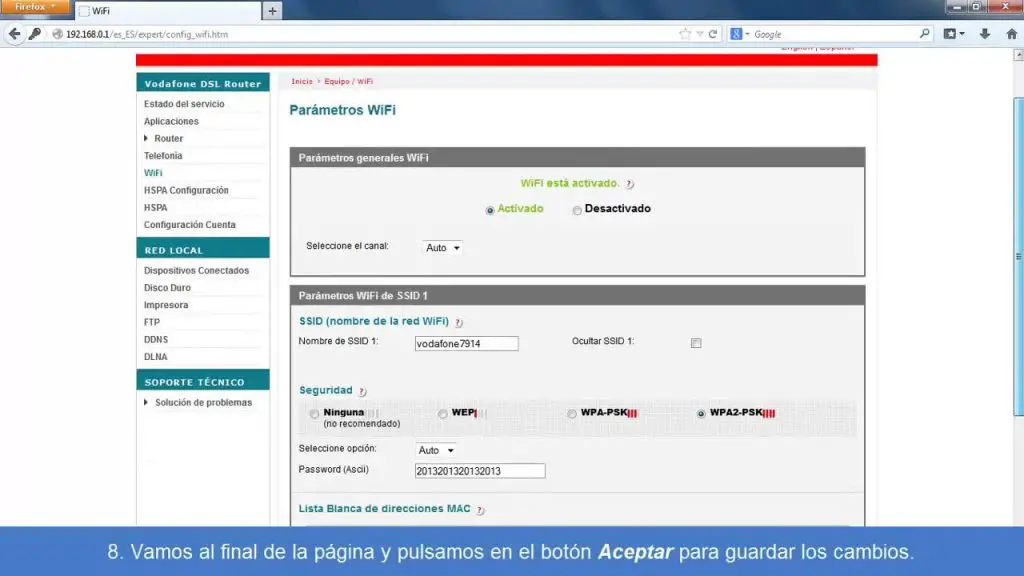The width and height of the screenshot is (1024, 576).
Task: Open the WiFi section in the sidebar
Action: 153,172
